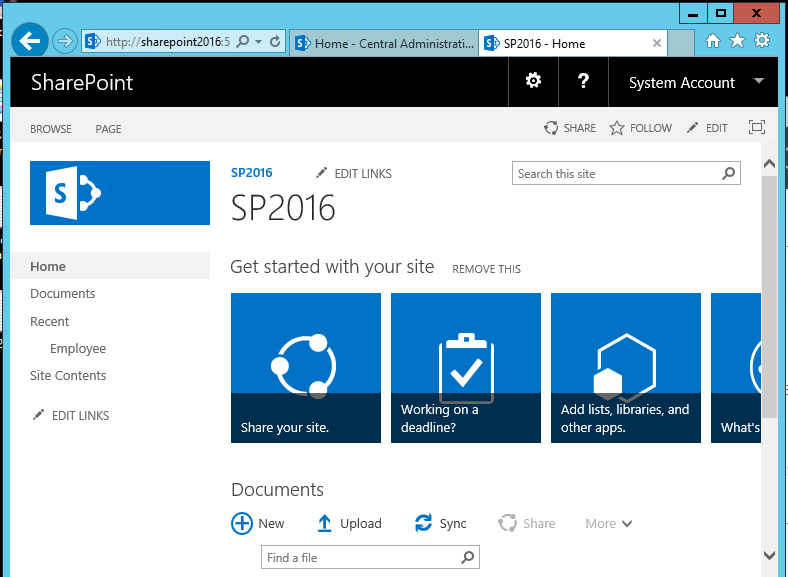Create a New document with plus icon
Viewport: 788px width, 577px height.
tap(258, 523)
